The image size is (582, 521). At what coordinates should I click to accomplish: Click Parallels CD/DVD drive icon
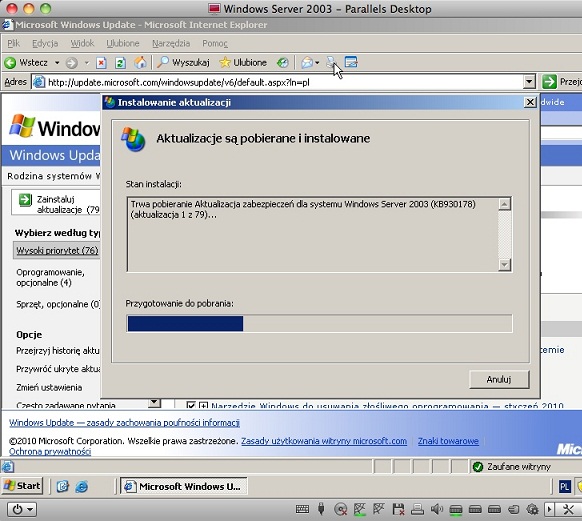pyautogui.click(x=340, y=509)
